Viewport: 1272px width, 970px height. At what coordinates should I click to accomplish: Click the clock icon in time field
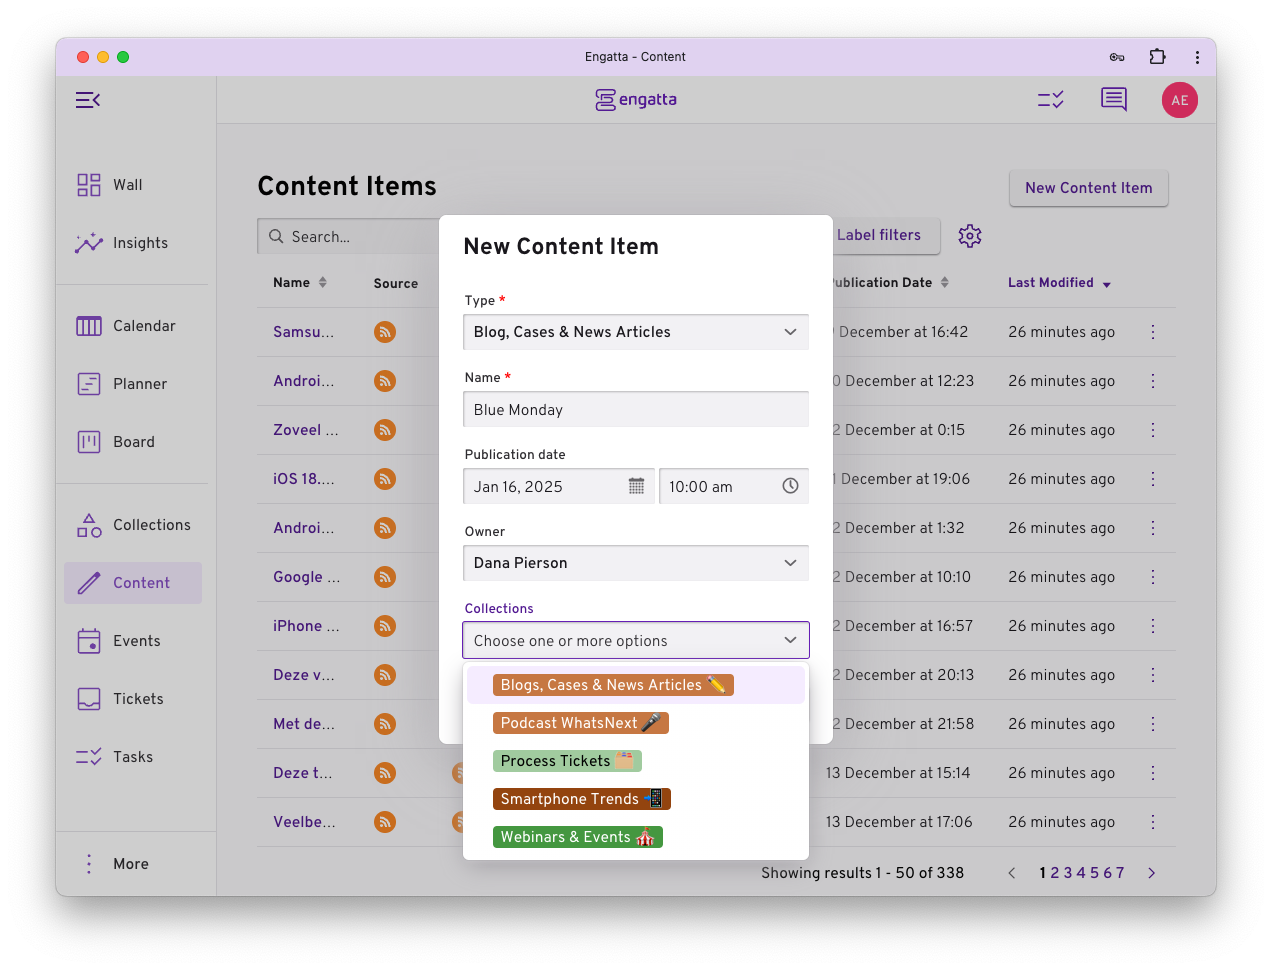click(790, 486)
